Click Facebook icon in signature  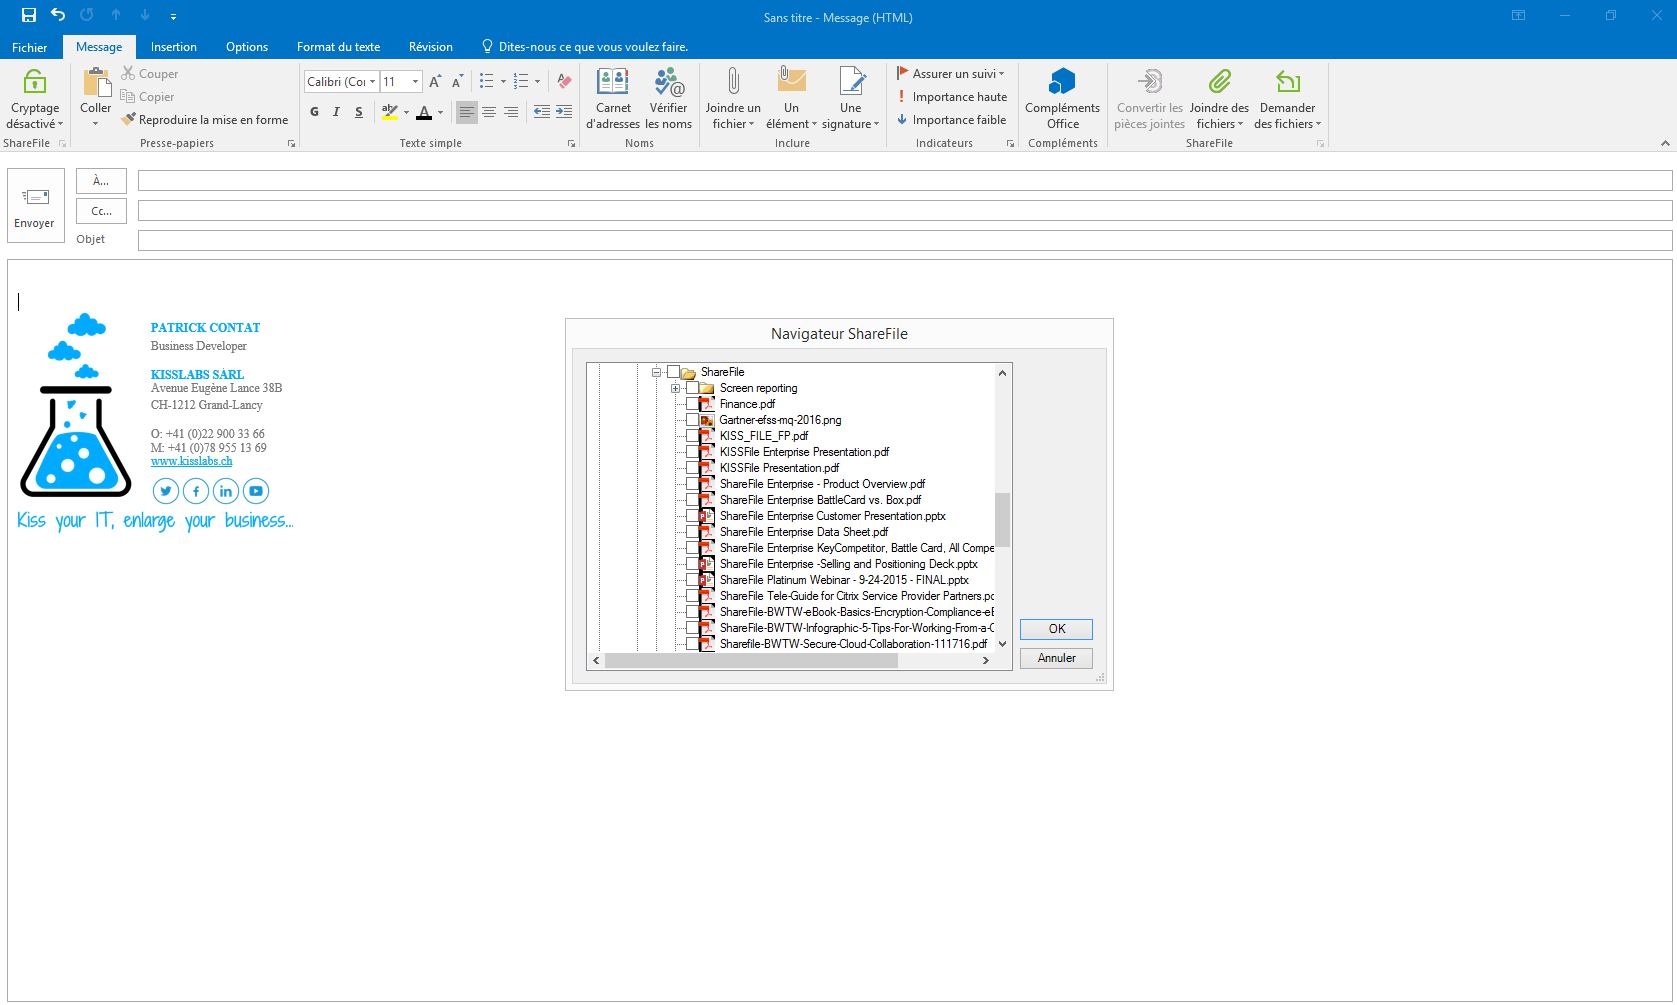[196, 491]
